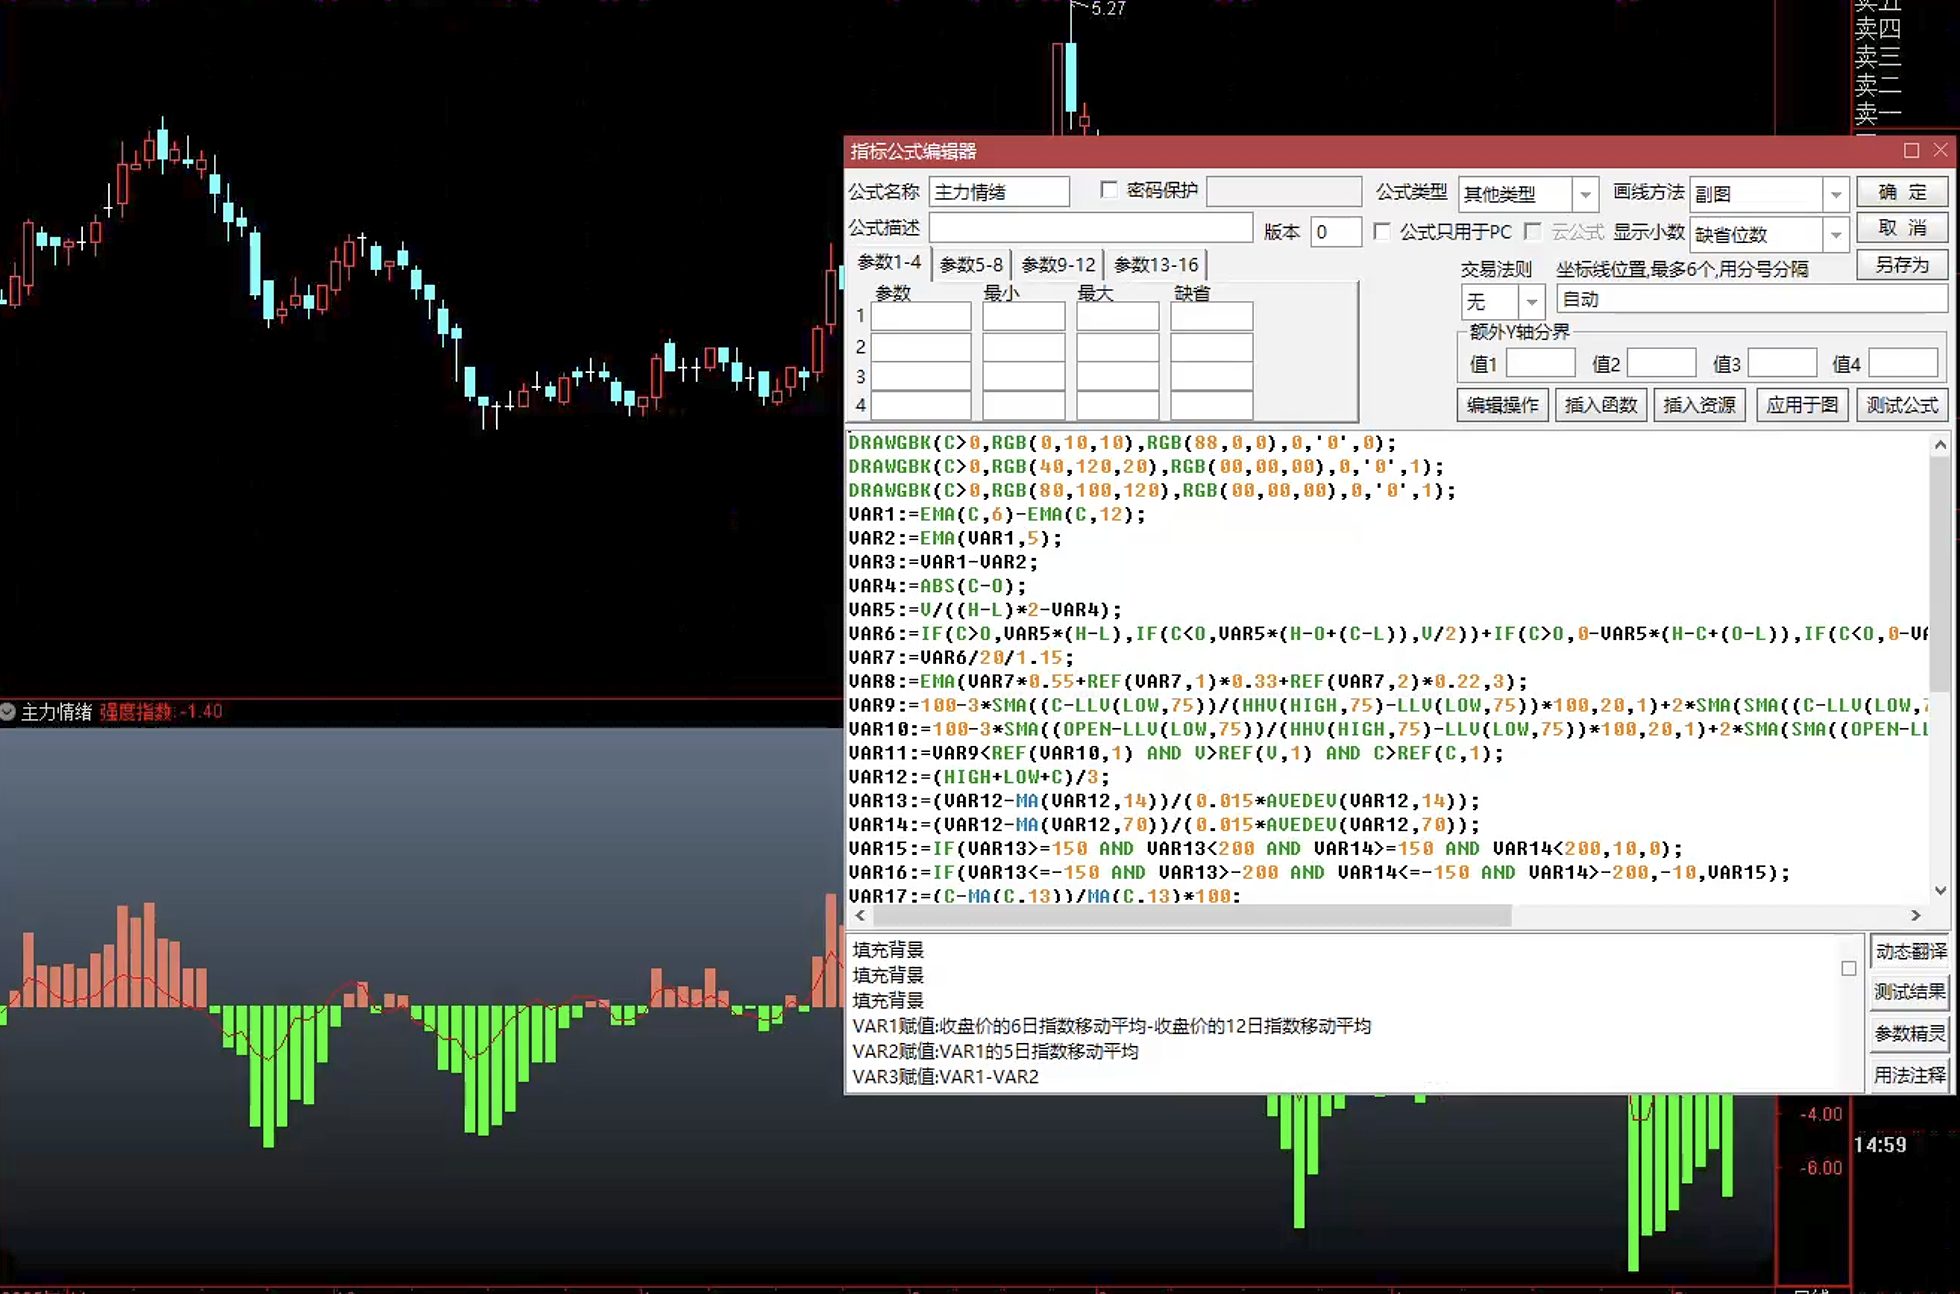Click the VAR12 HIGH+LOW+C code line
Image resolution: width=1960 pixels, height=1294 pixels.
point(979,777)
